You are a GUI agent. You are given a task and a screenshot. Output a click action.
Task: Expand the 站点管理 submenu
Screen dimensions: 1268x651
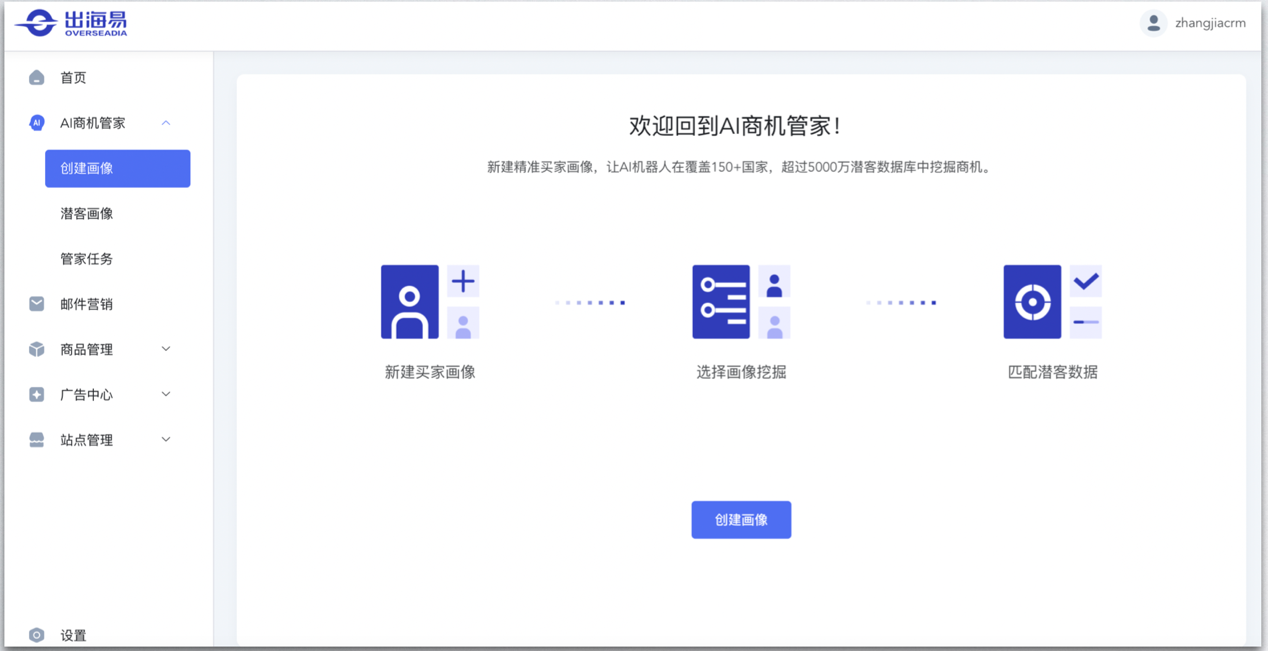pos(166,439)
